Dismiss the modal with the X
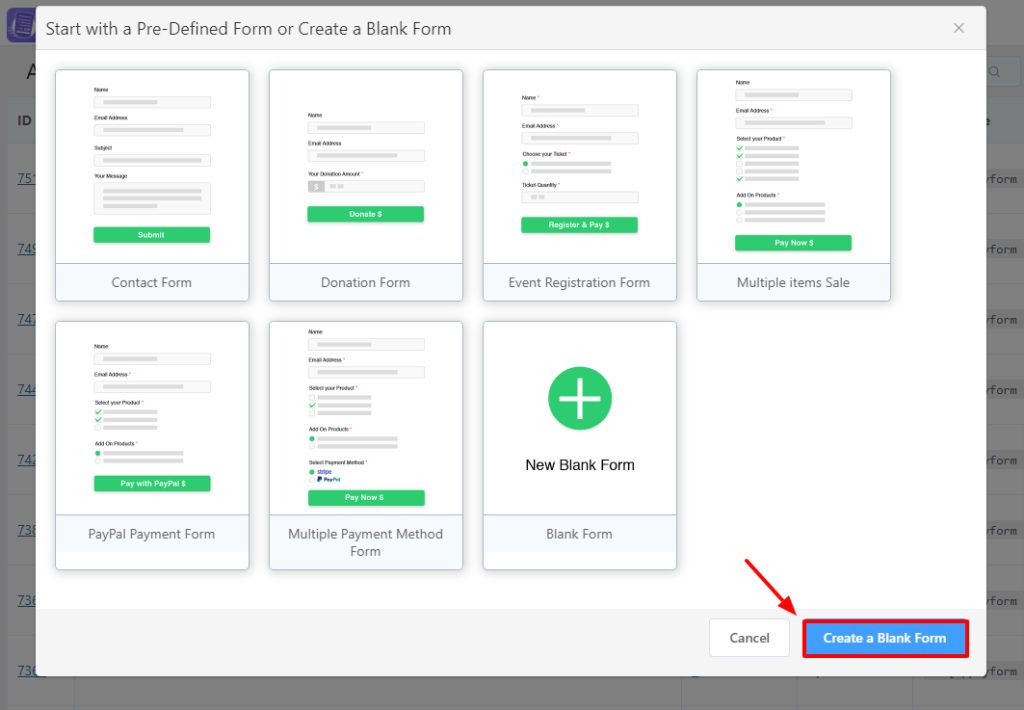The image size is (1024, 710). pos(958,28)
